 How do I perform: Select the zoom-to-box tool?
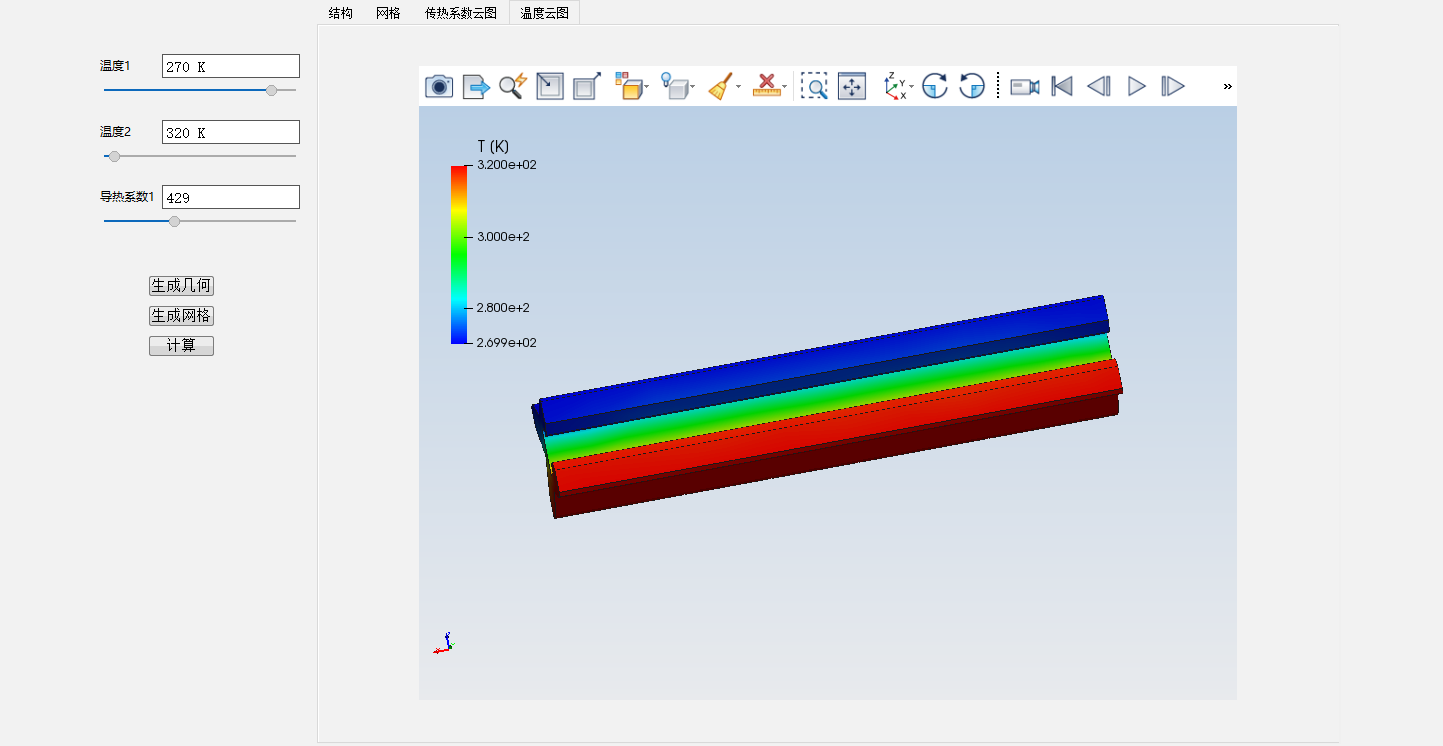pos(815,86)
